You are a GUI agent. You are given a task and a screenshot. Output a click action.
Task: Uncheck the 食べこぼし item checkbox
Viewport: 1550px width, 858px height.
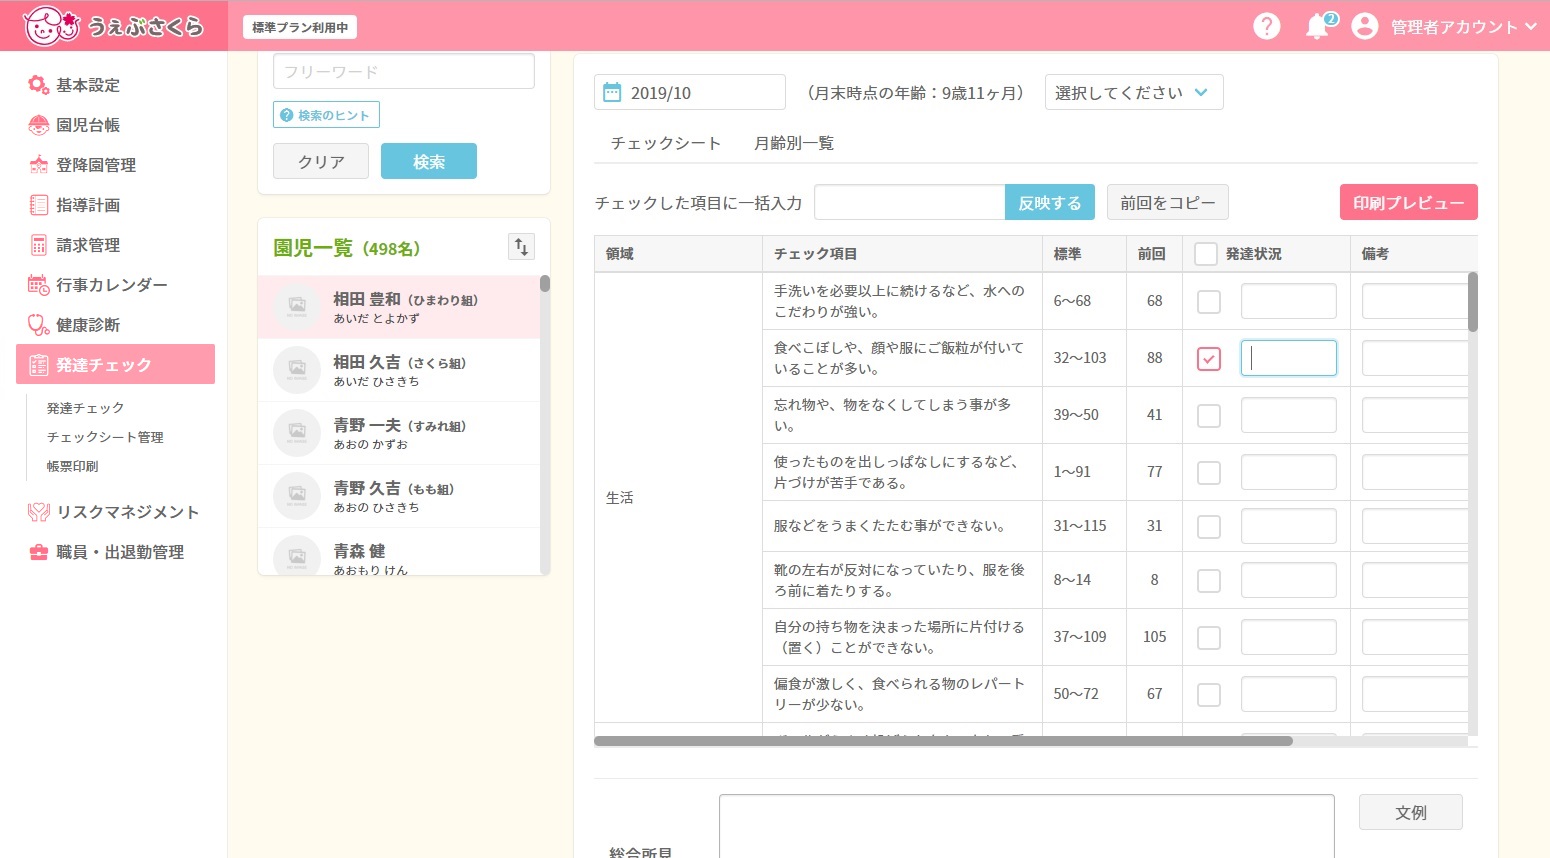(1209, 358)
